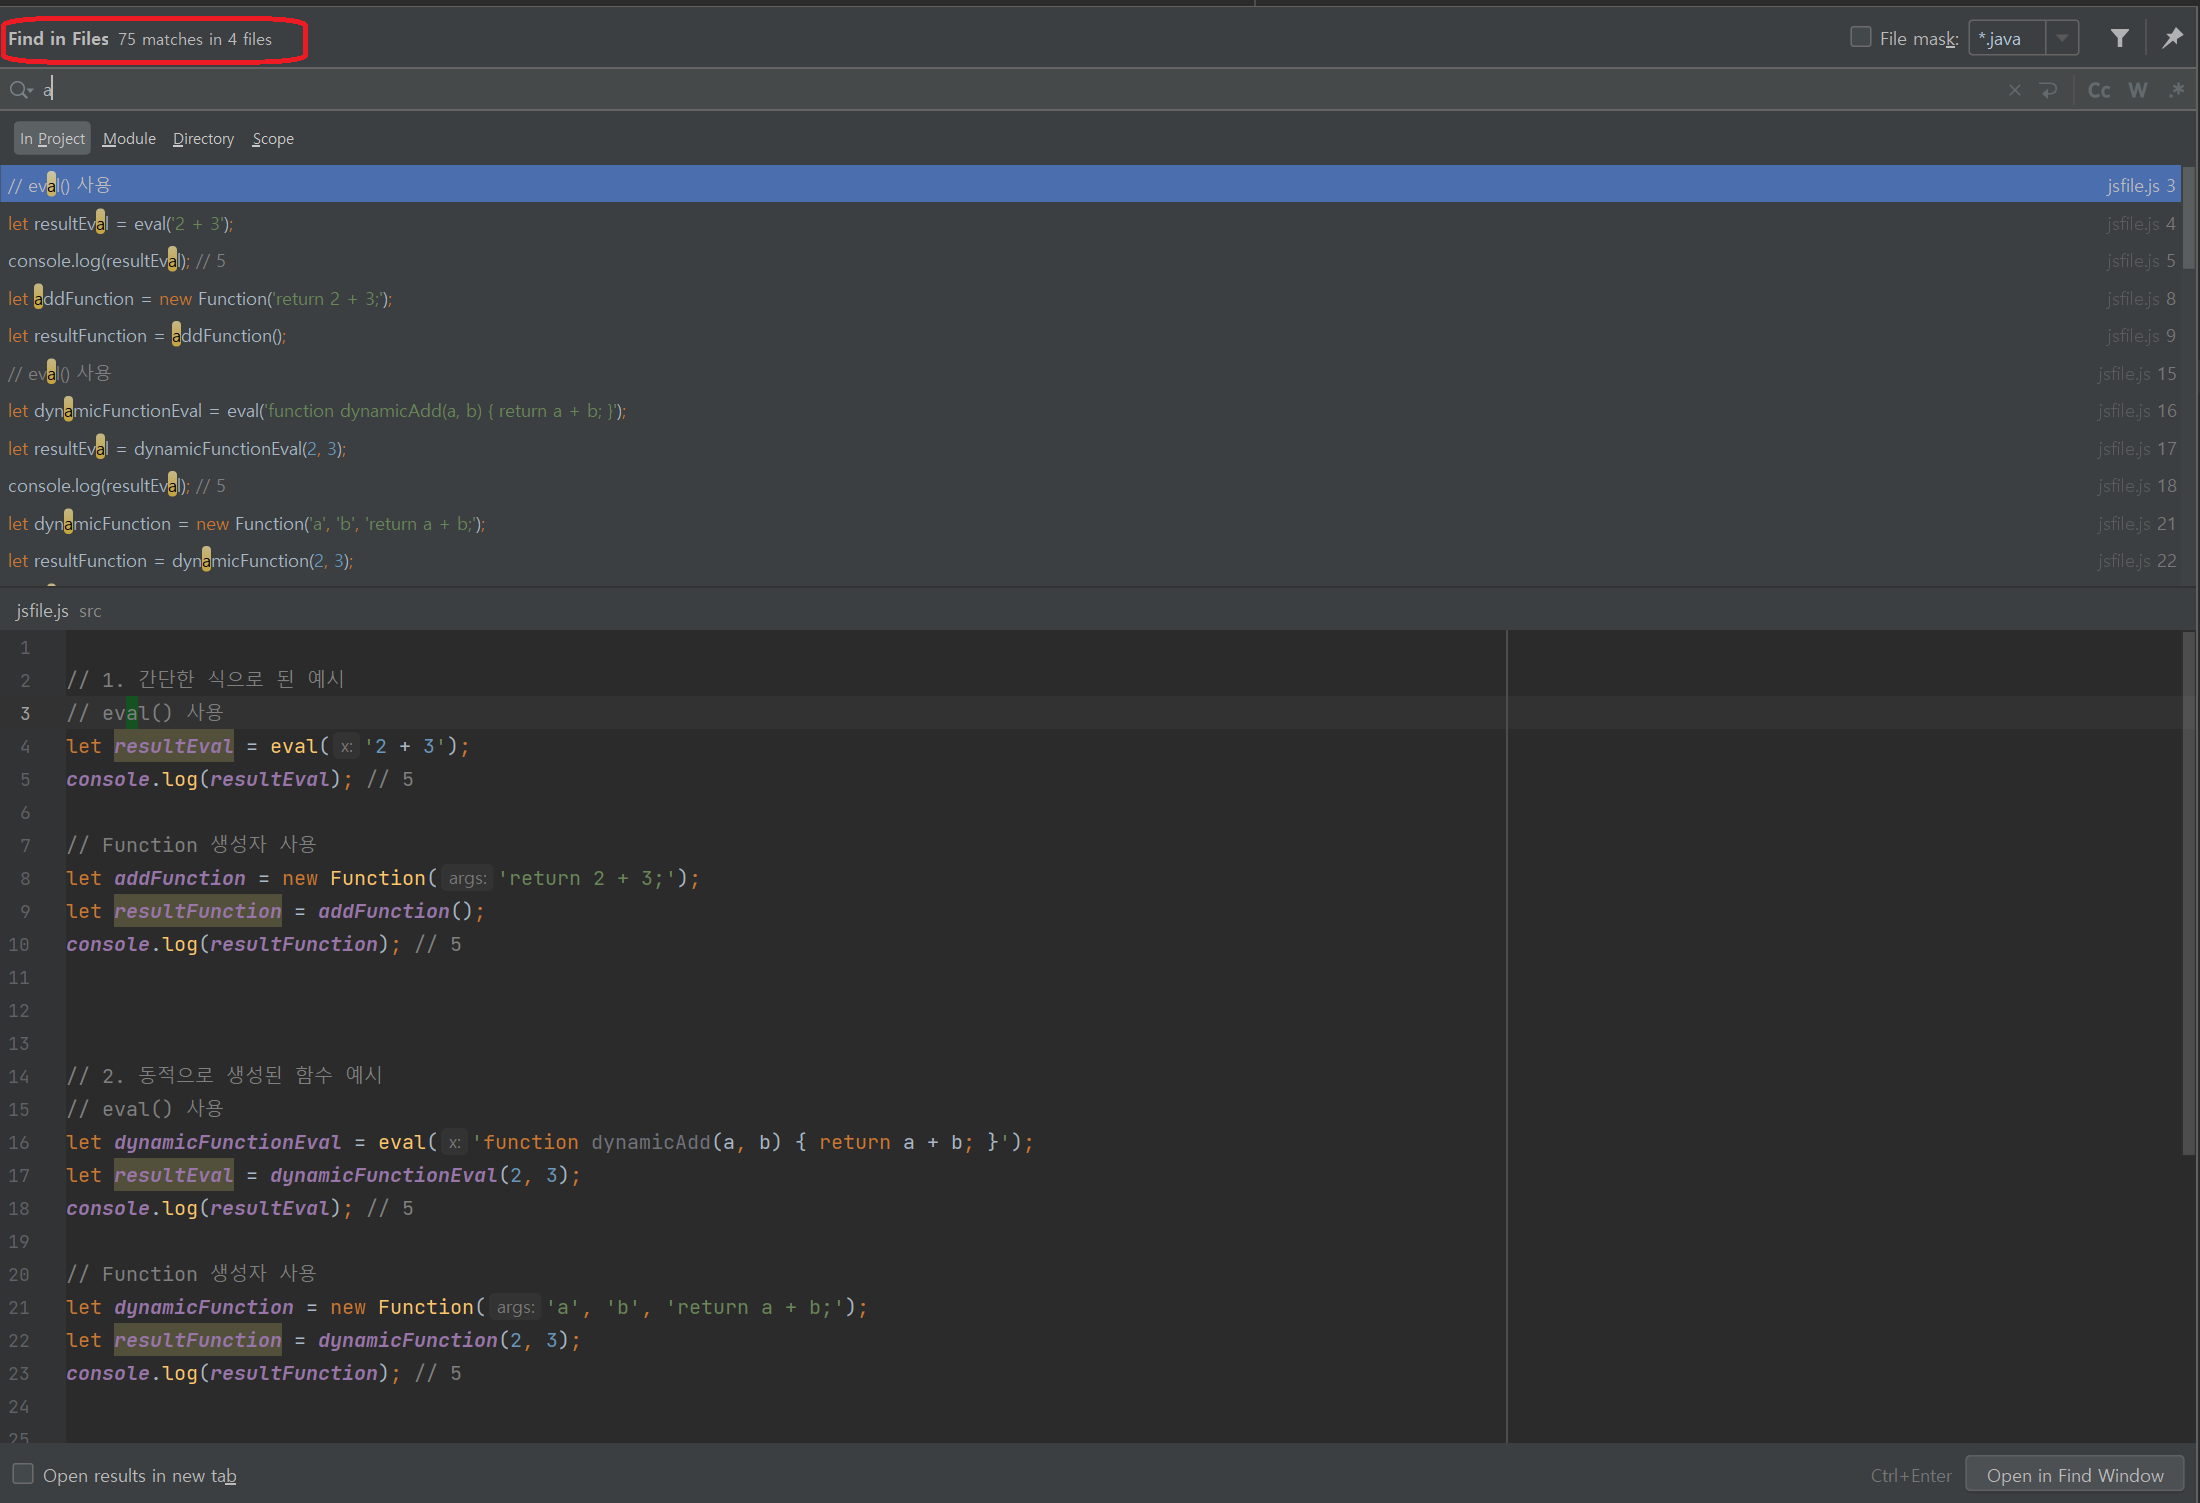Viewport: 2200px width, 1503px height.
Task: Click Open in Find Window button
Action: [2075, 1475]
